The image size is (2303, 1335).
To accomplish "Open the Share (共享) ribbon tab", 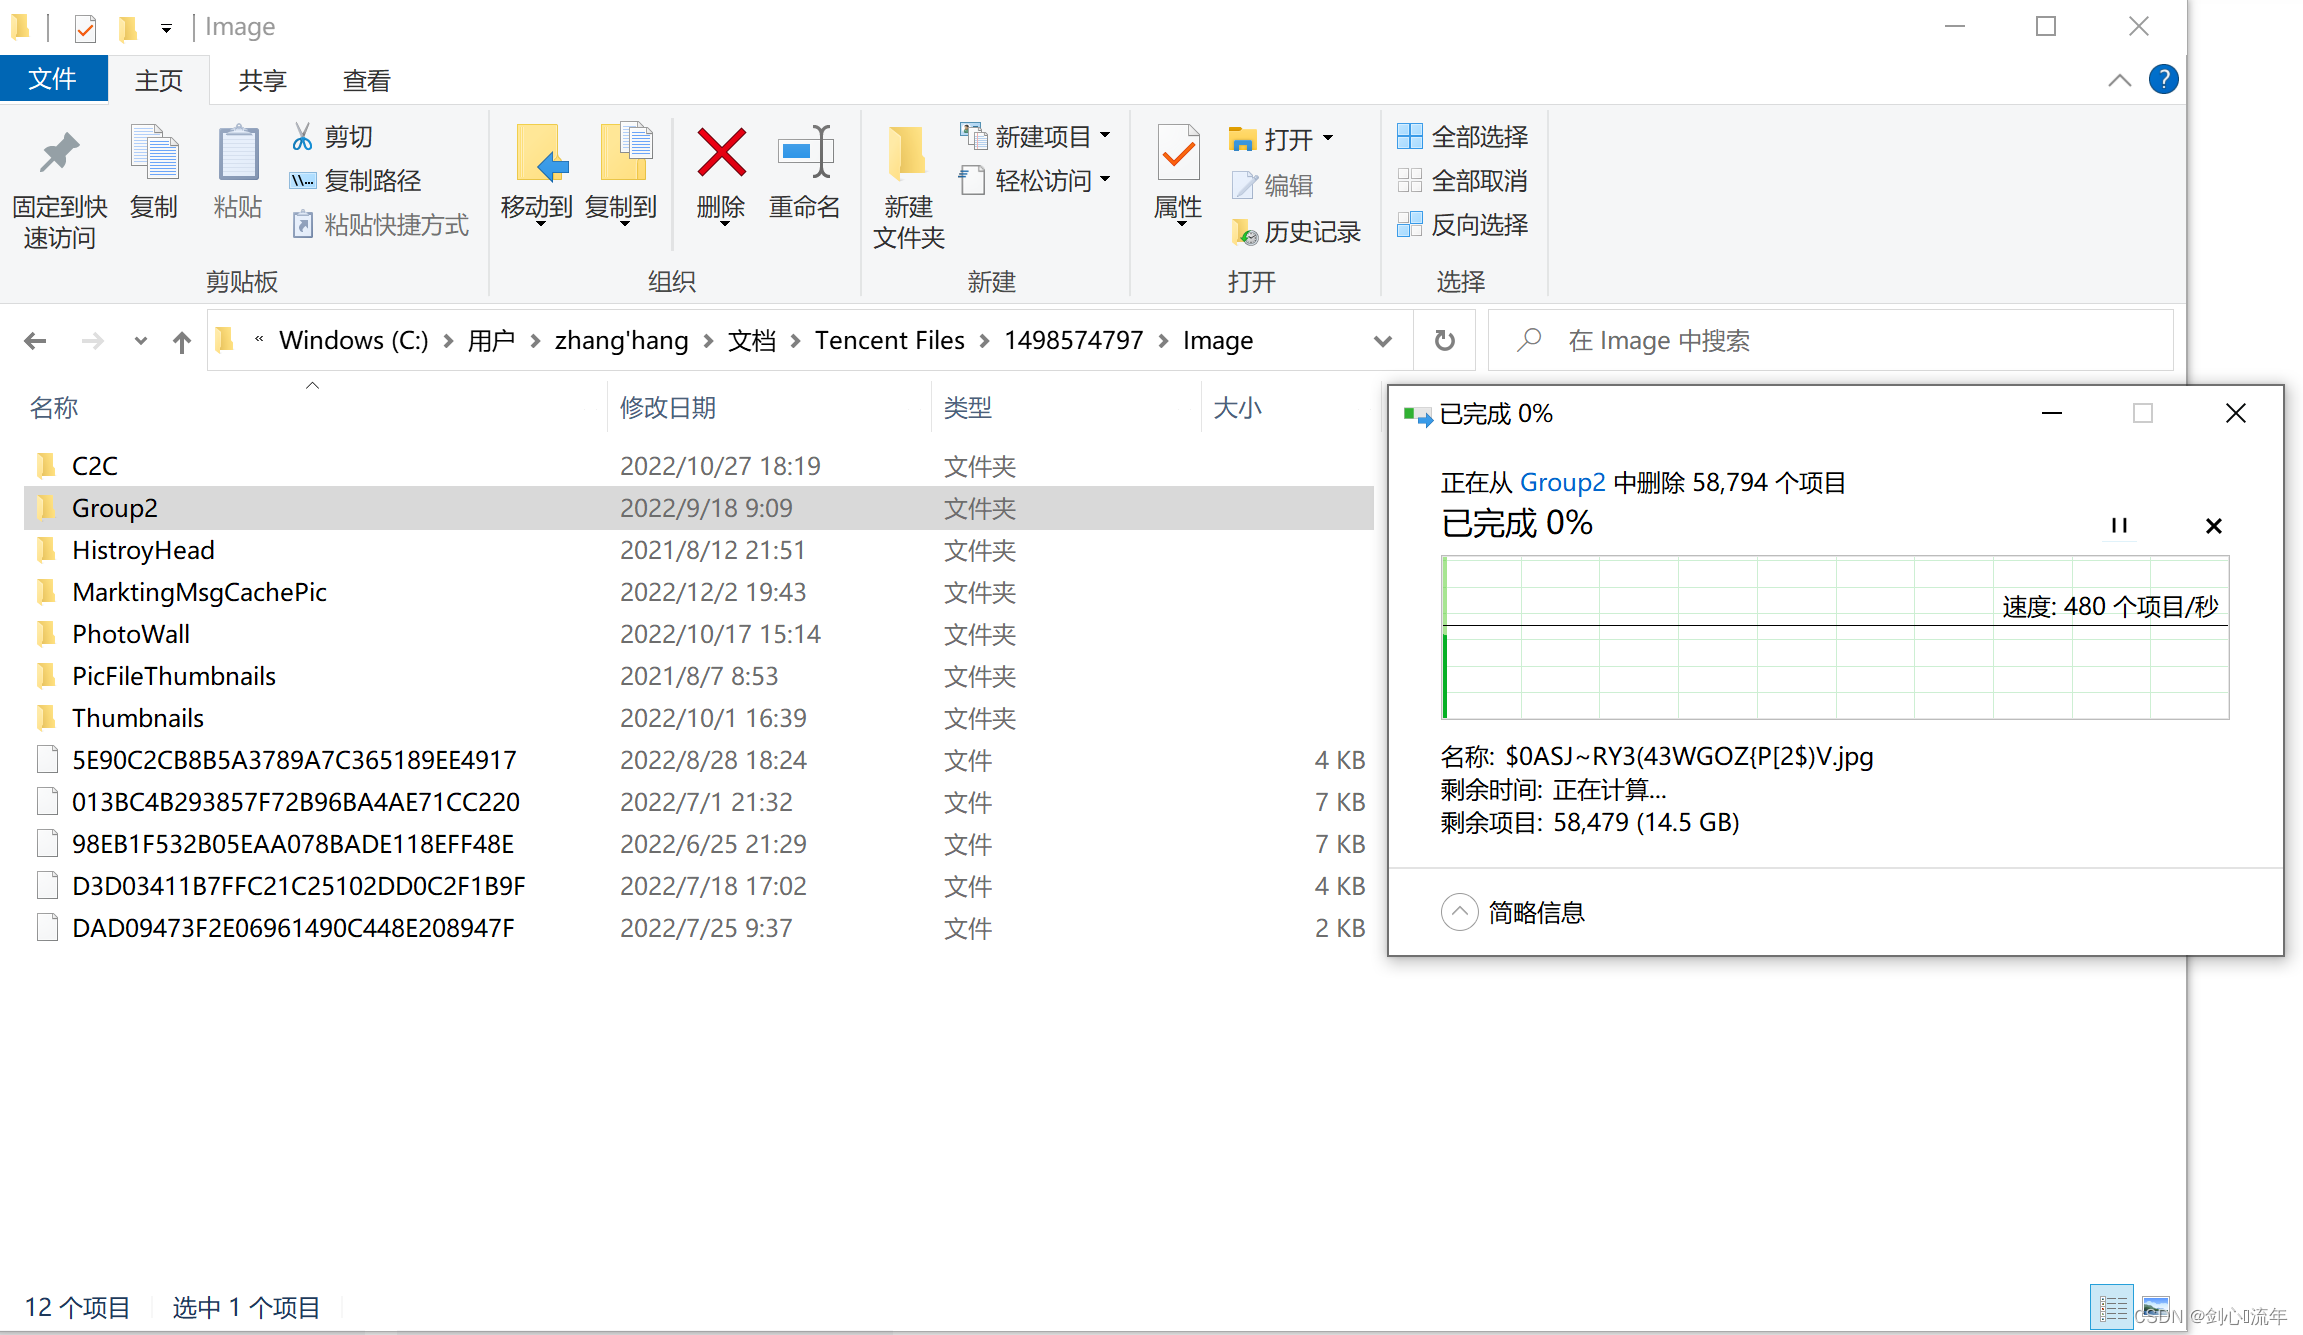I will coord(262,80).
